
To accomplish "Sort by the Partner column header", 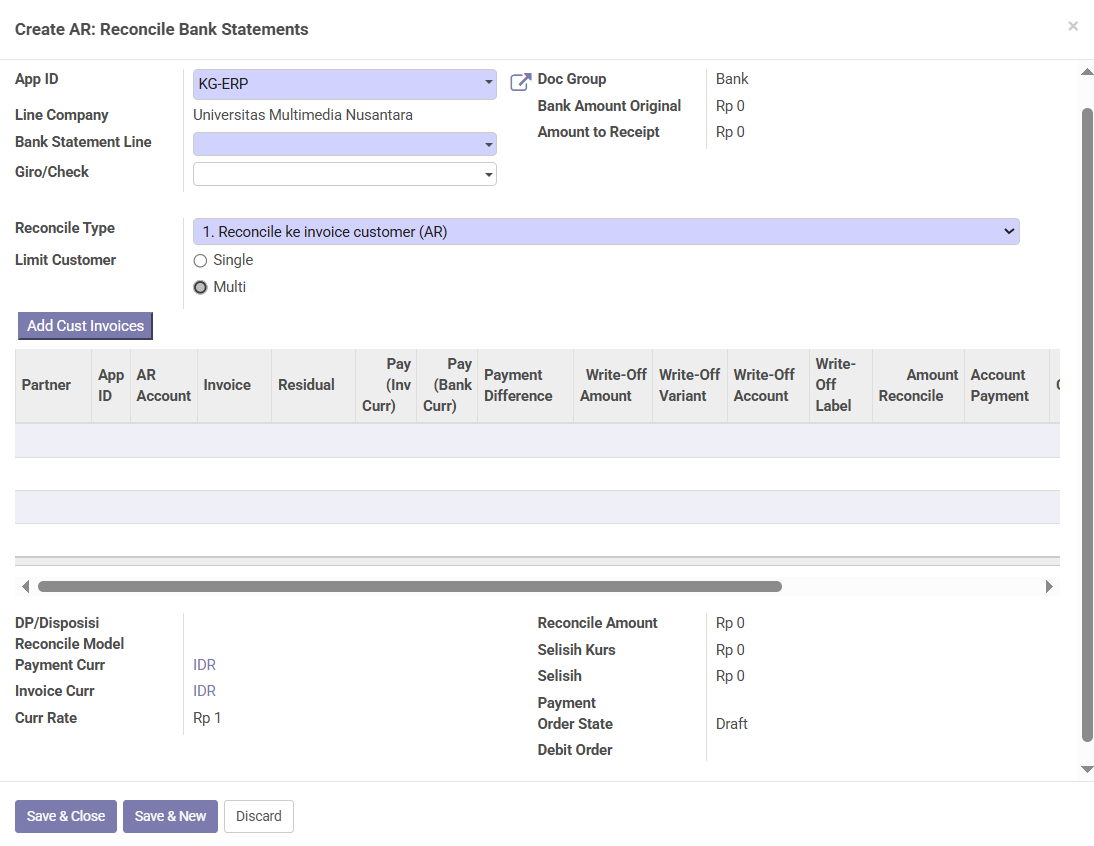I will (x=46, y=385).
